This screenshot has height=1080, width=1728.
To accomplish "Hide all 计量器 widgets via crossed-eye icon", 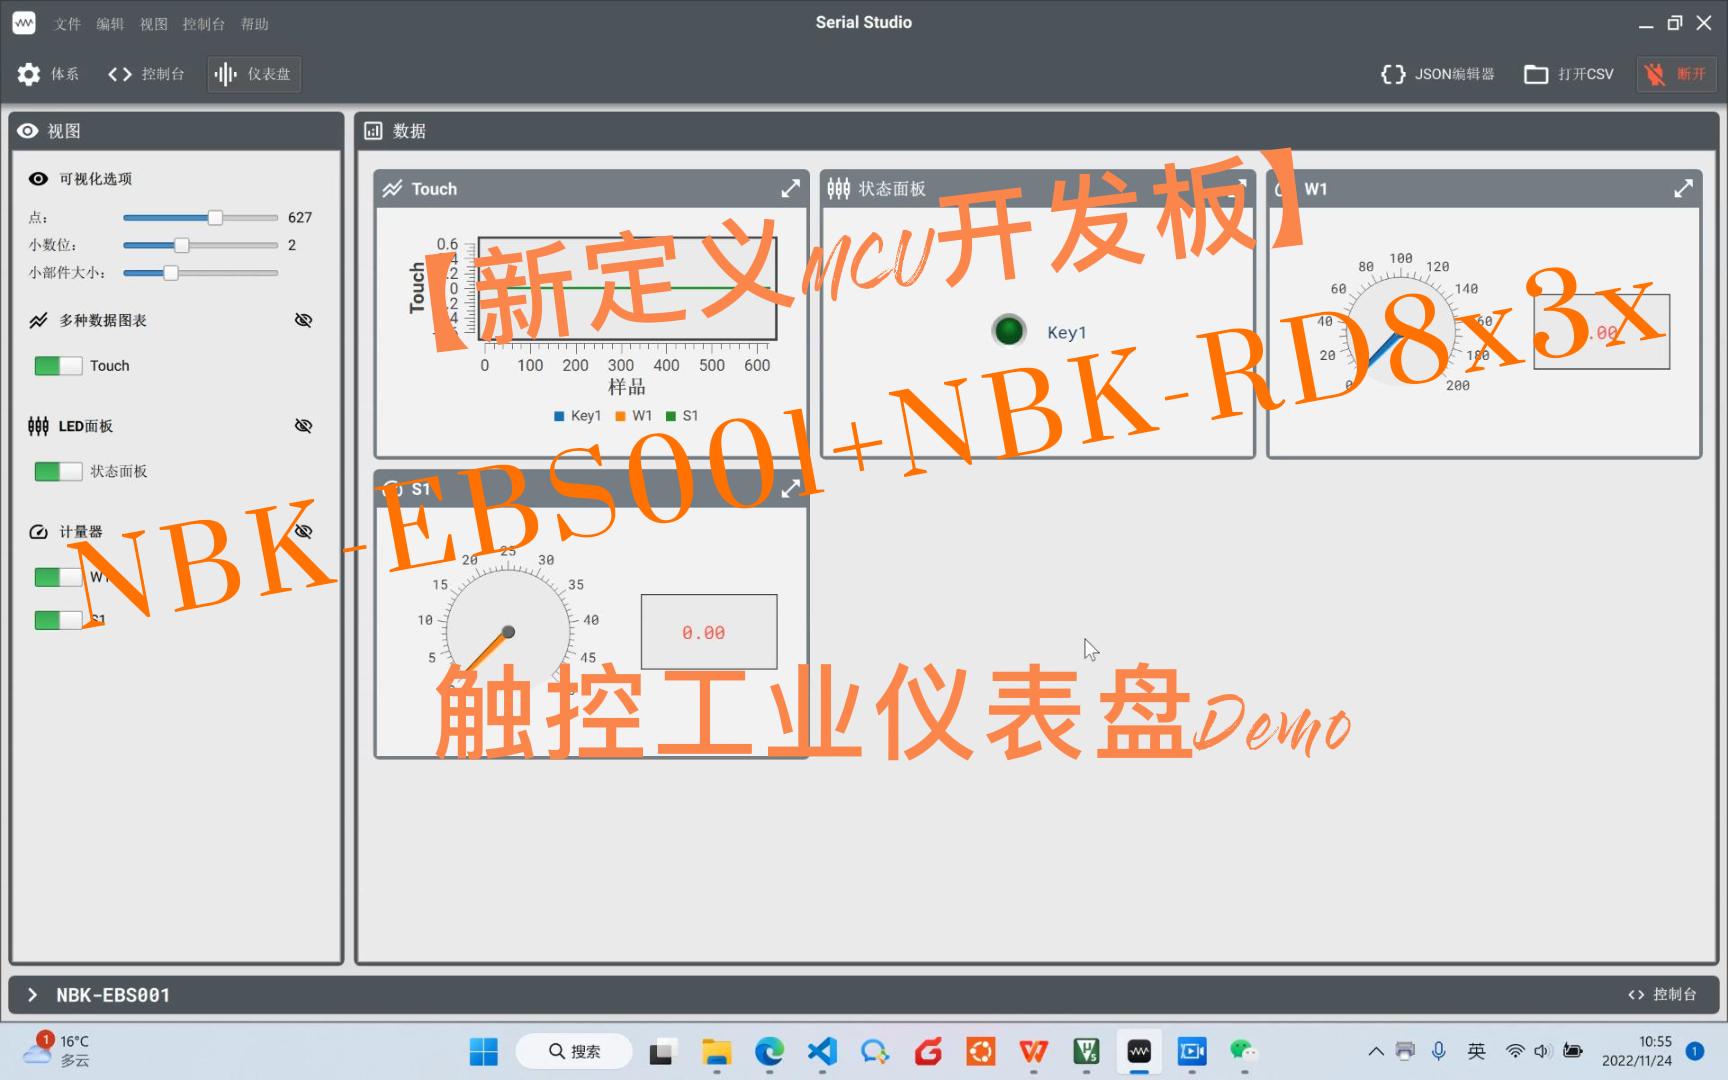I will pyautogui.click(x=304, y=532).
